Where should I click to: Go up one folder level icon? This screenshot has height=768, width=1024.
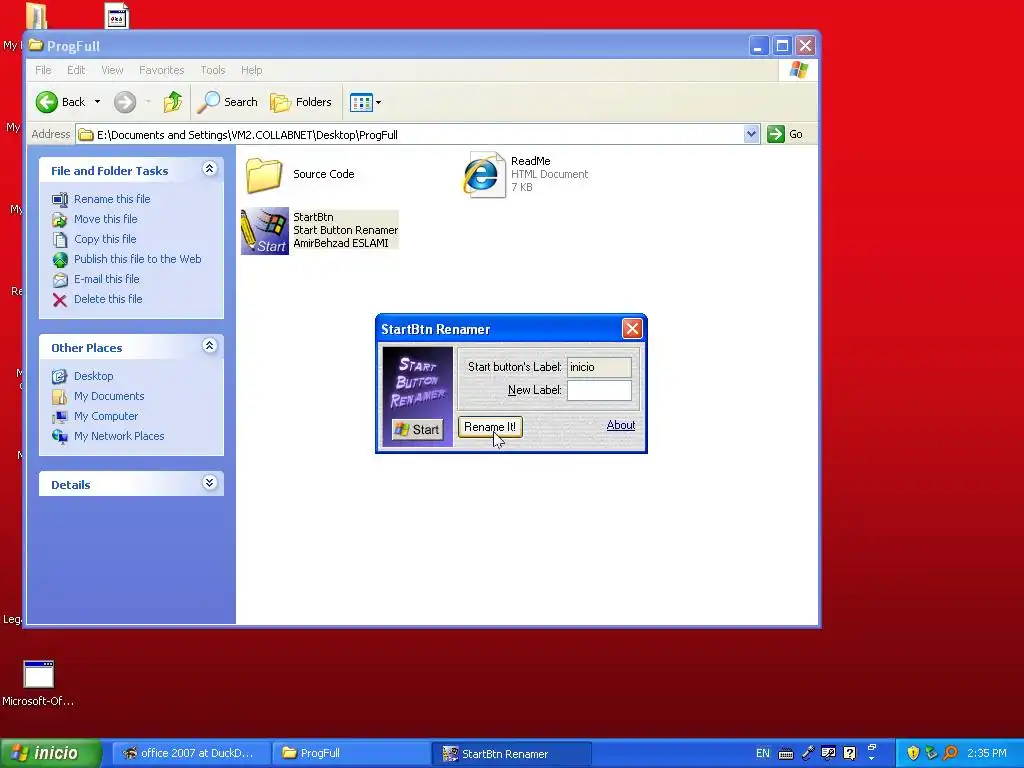tap(173, 102)
